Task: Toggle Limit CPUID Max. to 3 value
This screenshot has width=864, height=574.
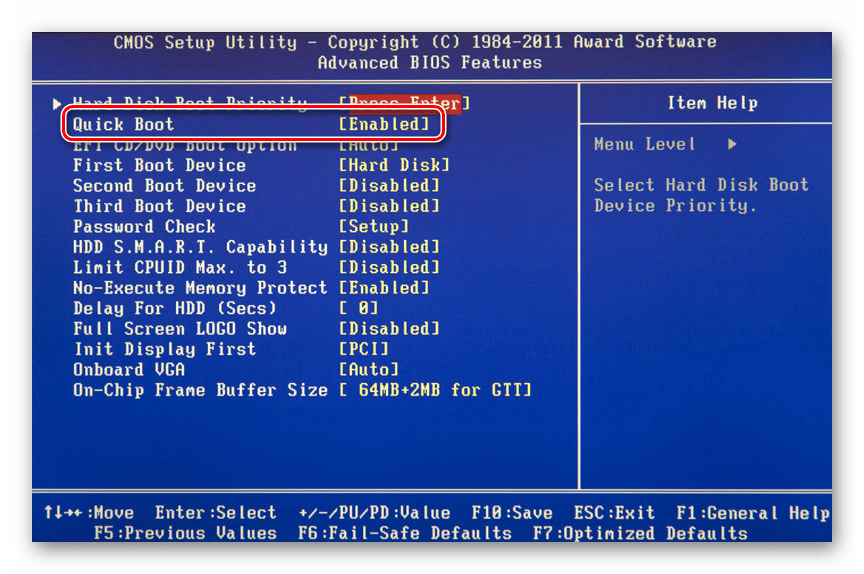Action: (389, 267)
